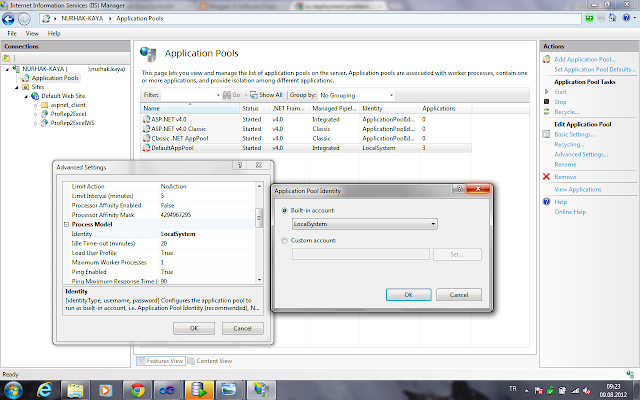Screen dimensions: 640x400
Task: Collapse the NURHAK-KAYA server node
Action: (x=7, y=69)
